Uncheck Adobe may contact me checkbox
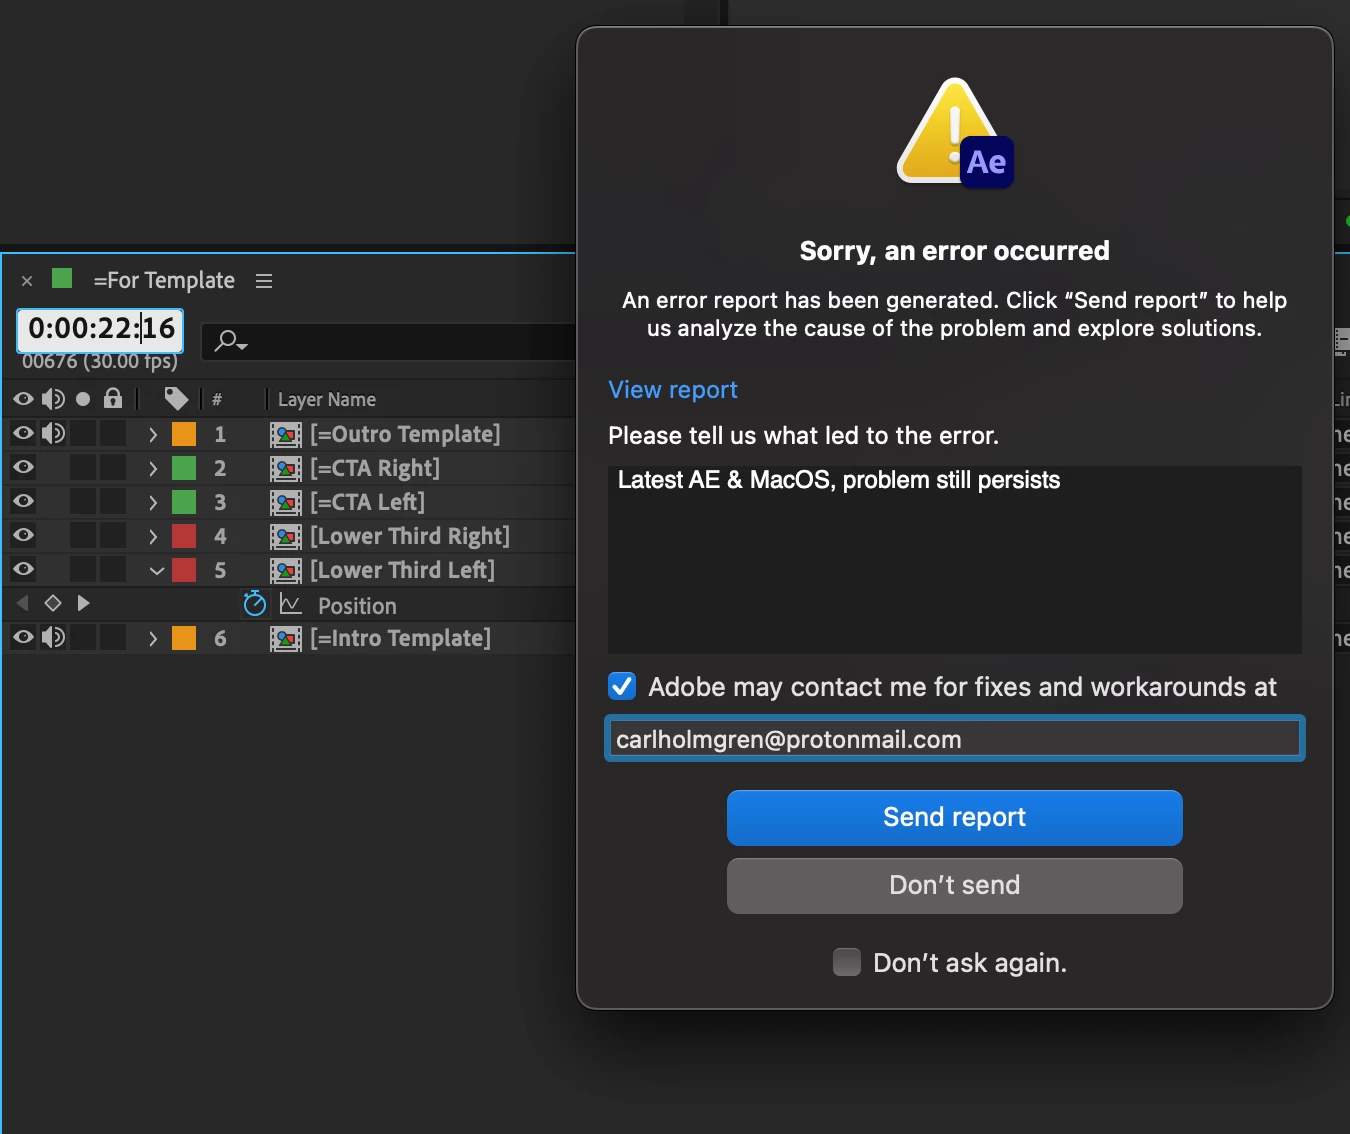Image resolution: width=1350 pixels, height=1134 pixels. (x=622, y=686)
